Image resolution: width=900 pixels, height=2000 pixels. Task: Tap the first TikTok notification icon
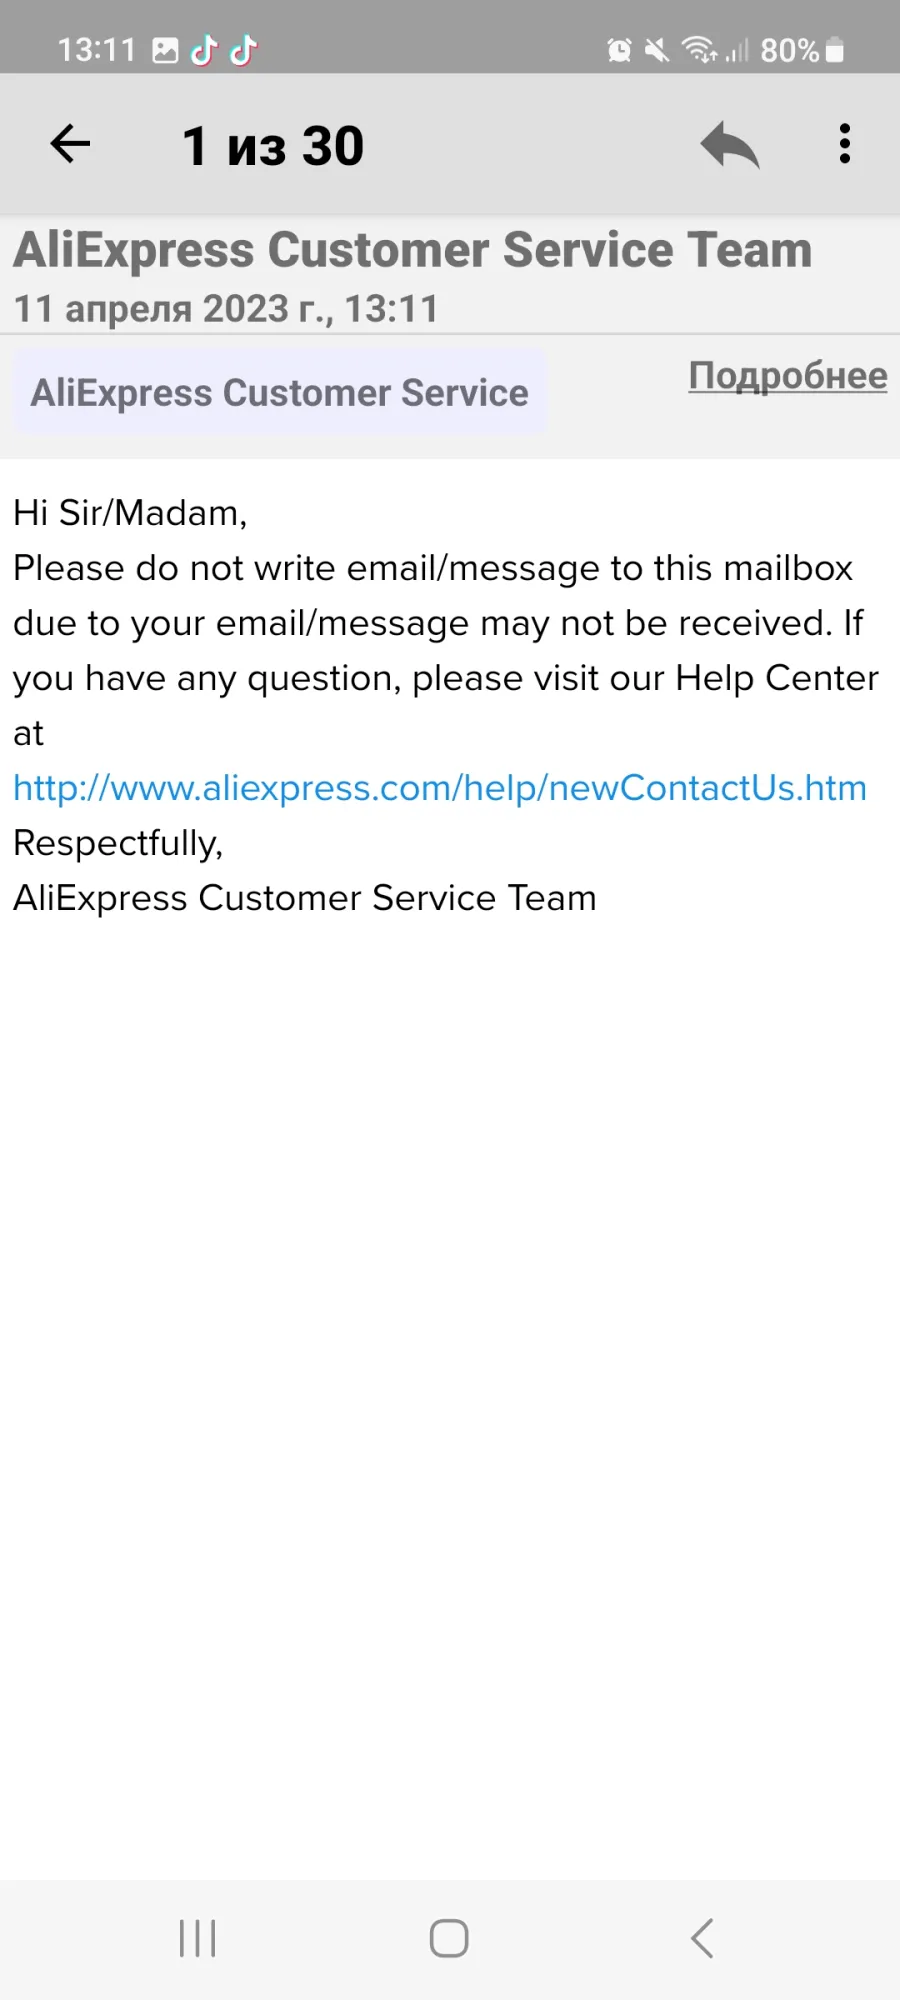(204, 50)
